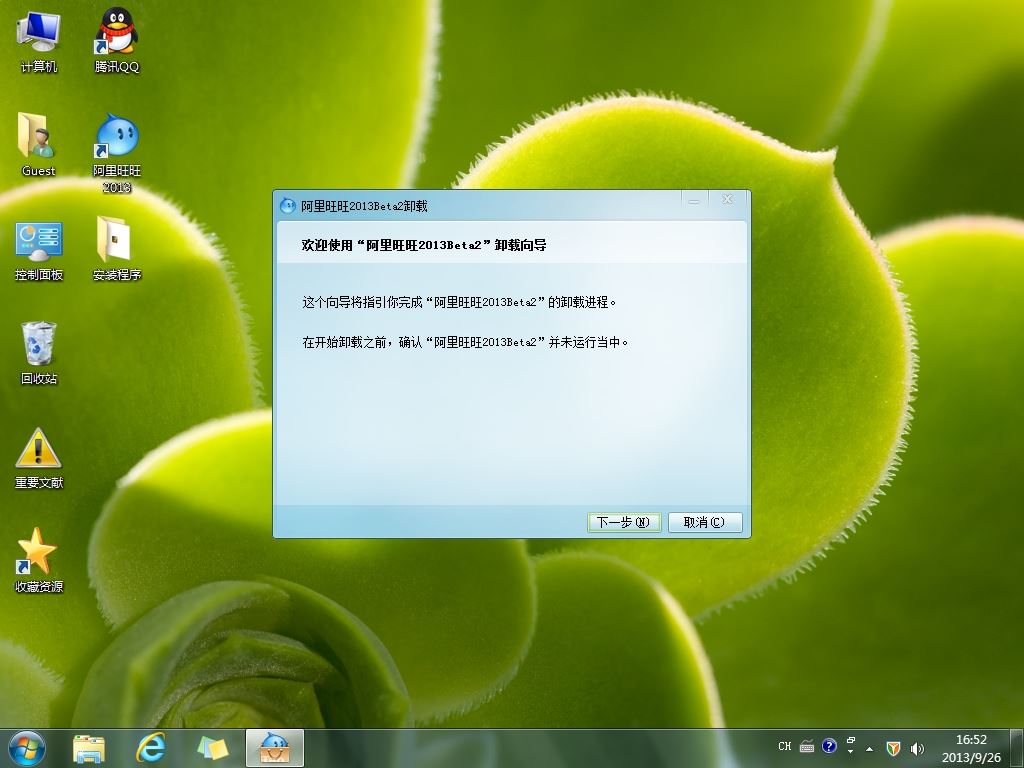Select the 安装程序 folder icon
Viewport: 1024px width, 768px height.
(x=117, y=249)
